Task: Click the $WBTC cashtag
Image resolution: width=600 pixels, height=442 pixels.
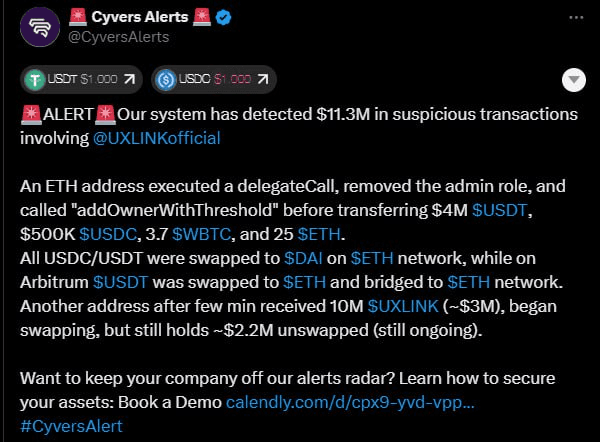Action: [x=202, y=234]
